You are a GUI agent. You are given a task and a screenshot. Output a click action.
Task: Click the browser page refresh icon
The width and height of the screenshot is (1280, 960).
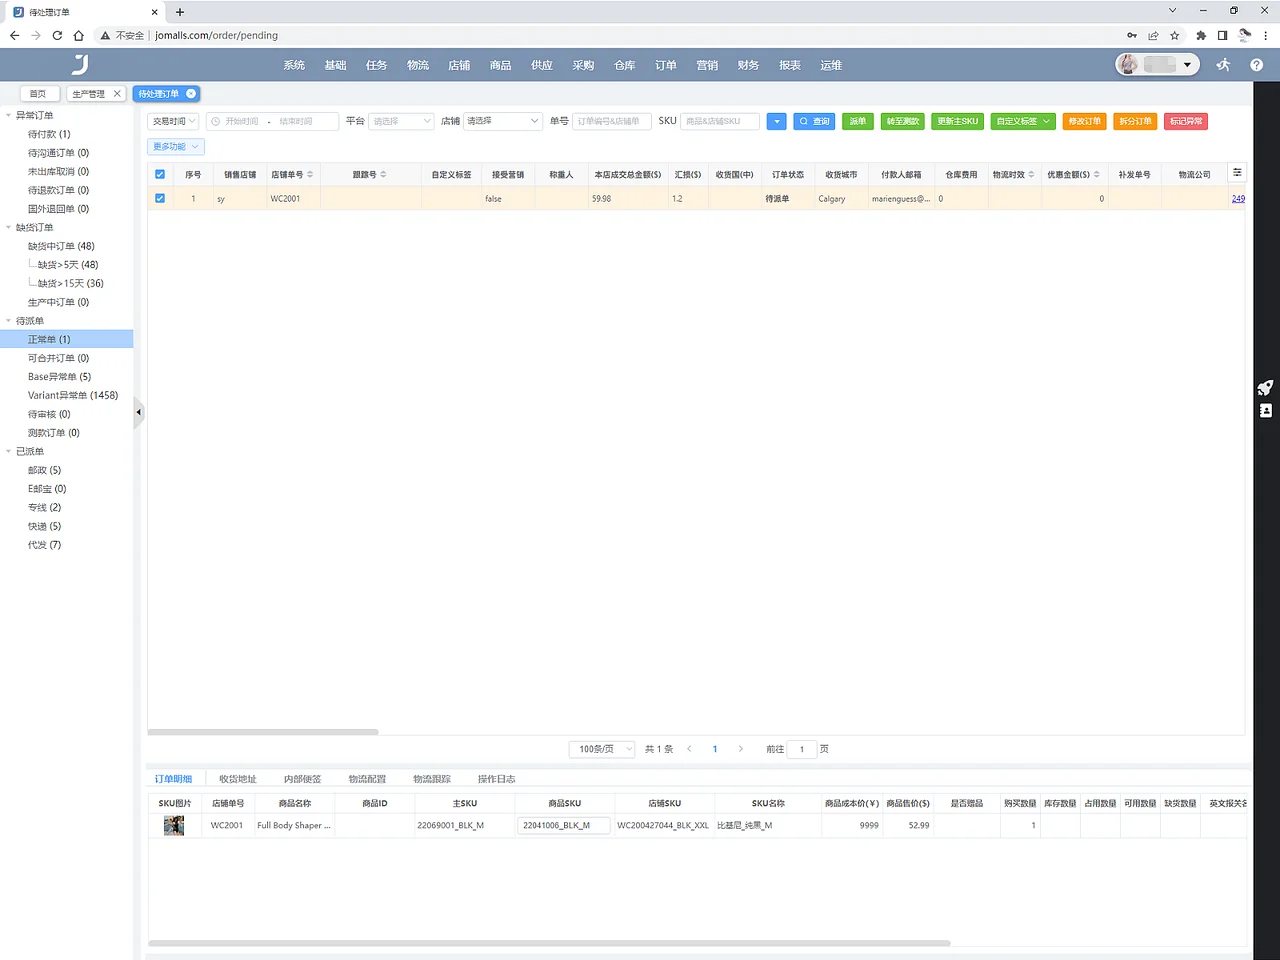(59, 35)
